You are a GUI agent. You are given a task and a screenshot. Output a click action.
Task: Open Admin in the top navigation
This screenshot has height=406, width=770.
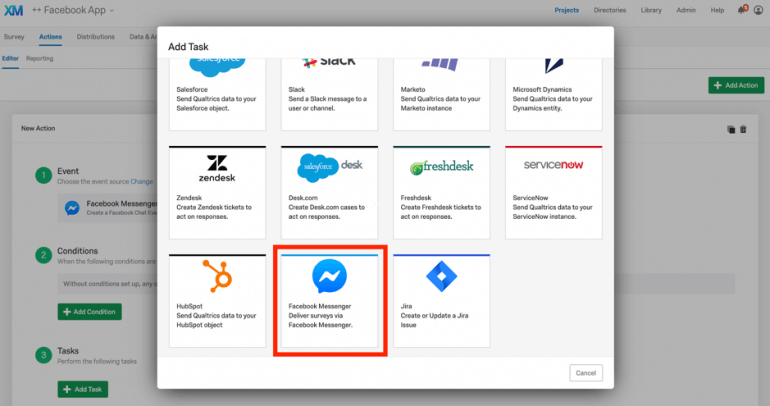[686, 10]
